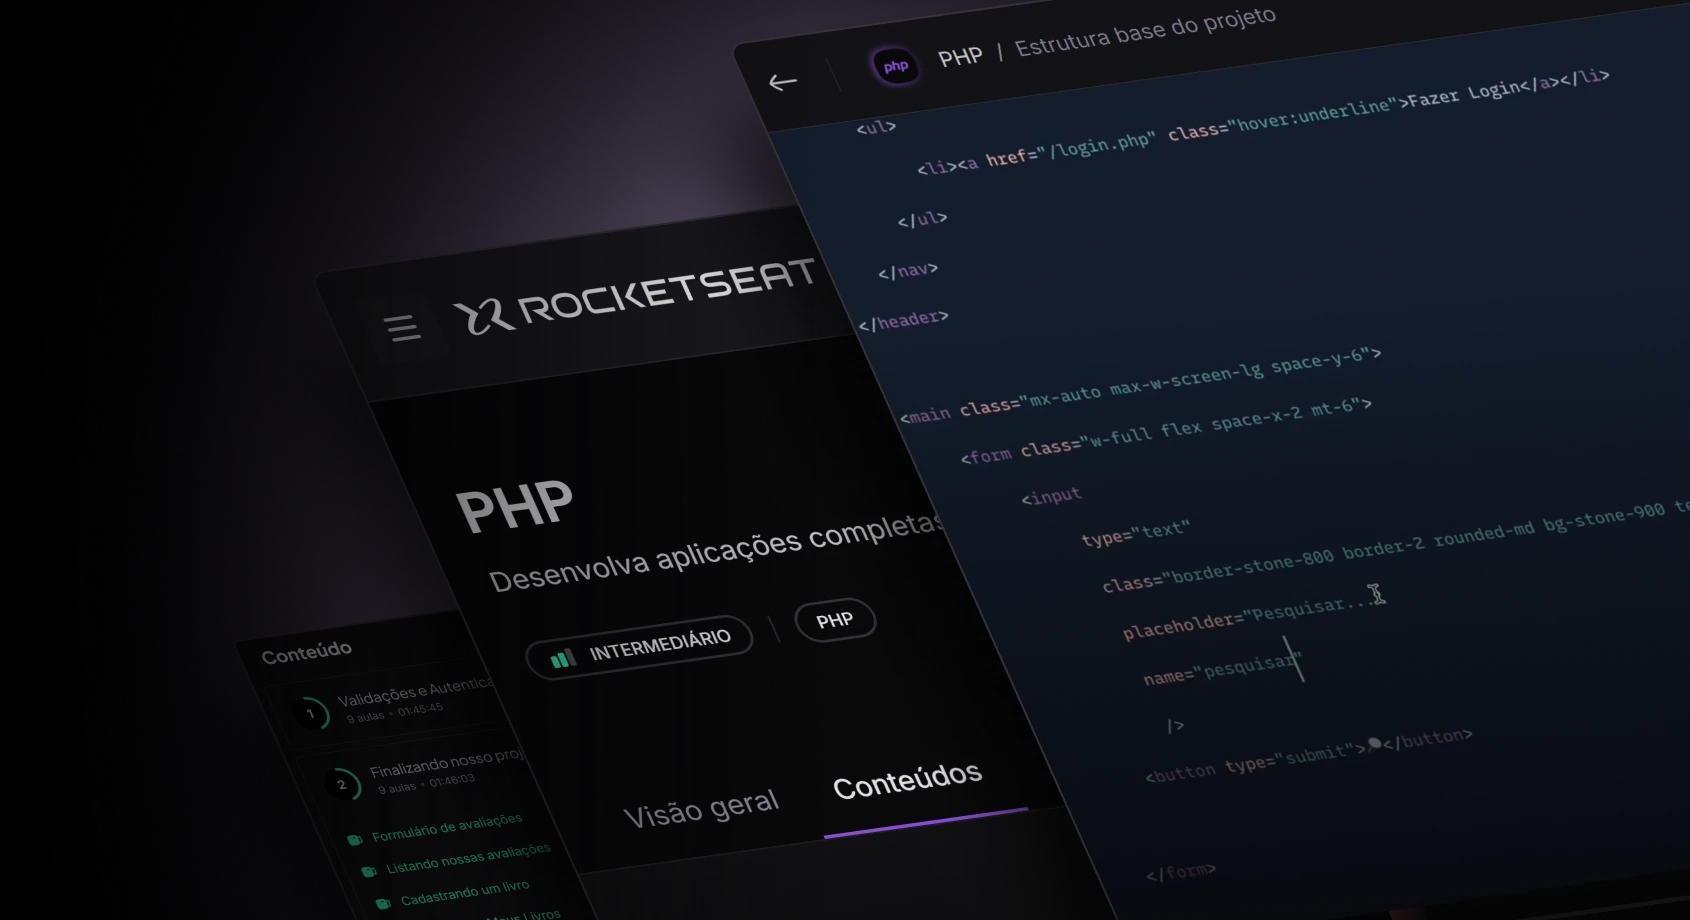
Task: Click video icon beside Formulário de avaliações
Action: pos(355,840)
